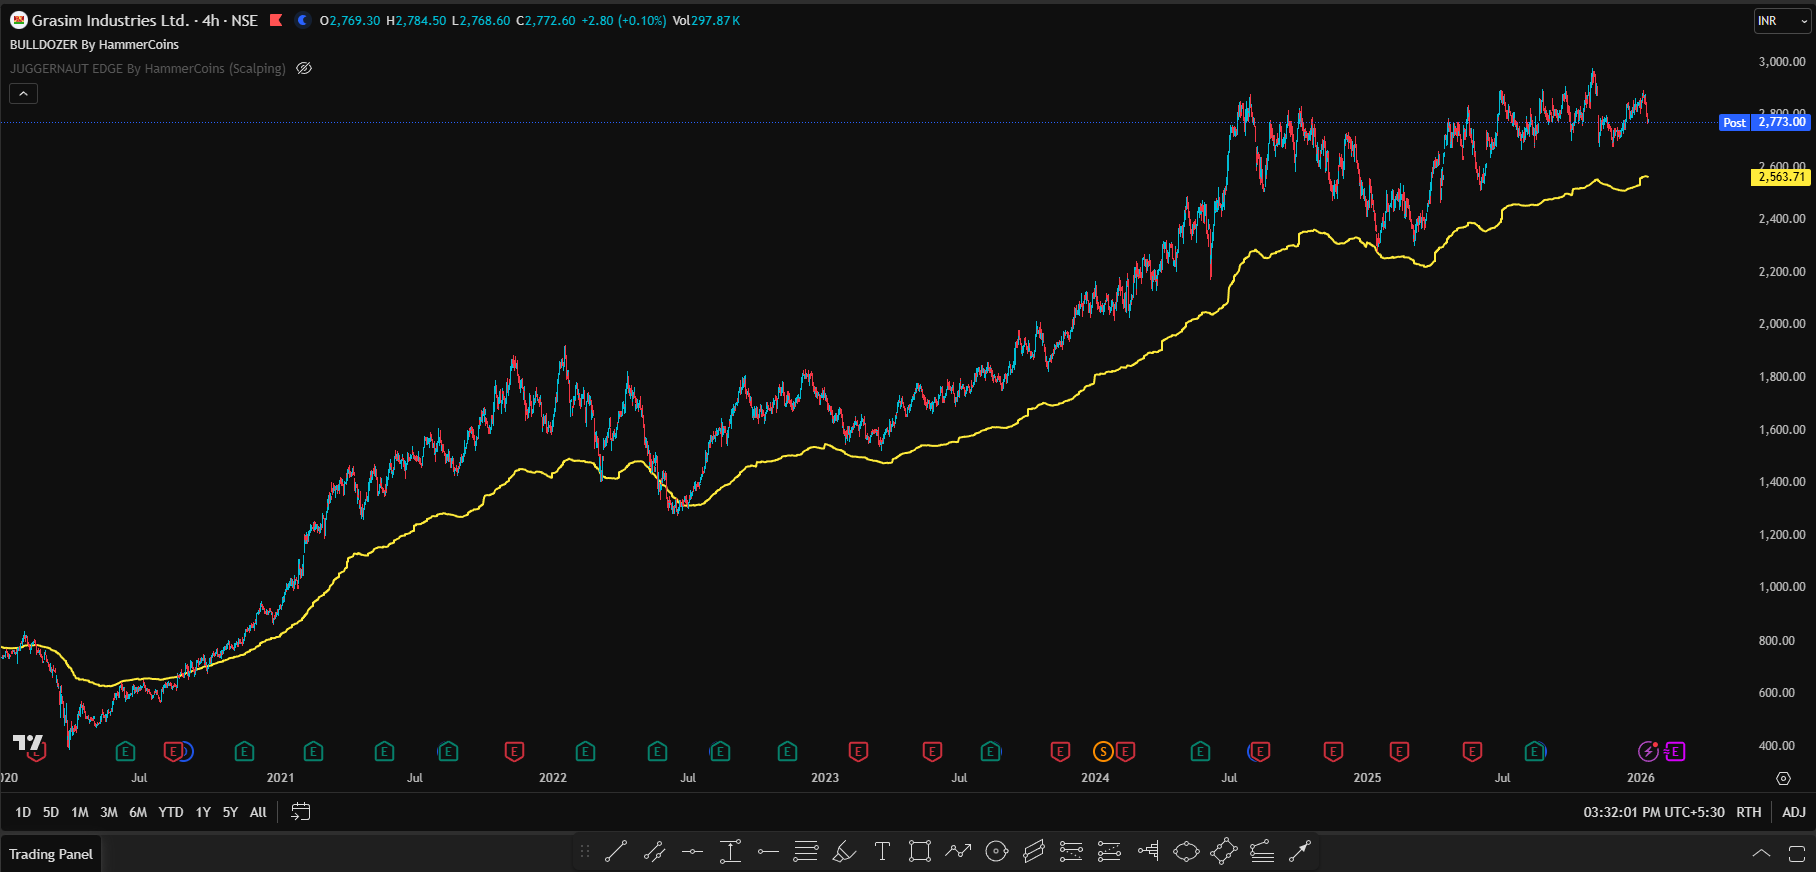Image resolution: width=1816 pixels, height=872 pixels.
Task: Open the Trading Panel tab
Action: (x=51, y=854)
